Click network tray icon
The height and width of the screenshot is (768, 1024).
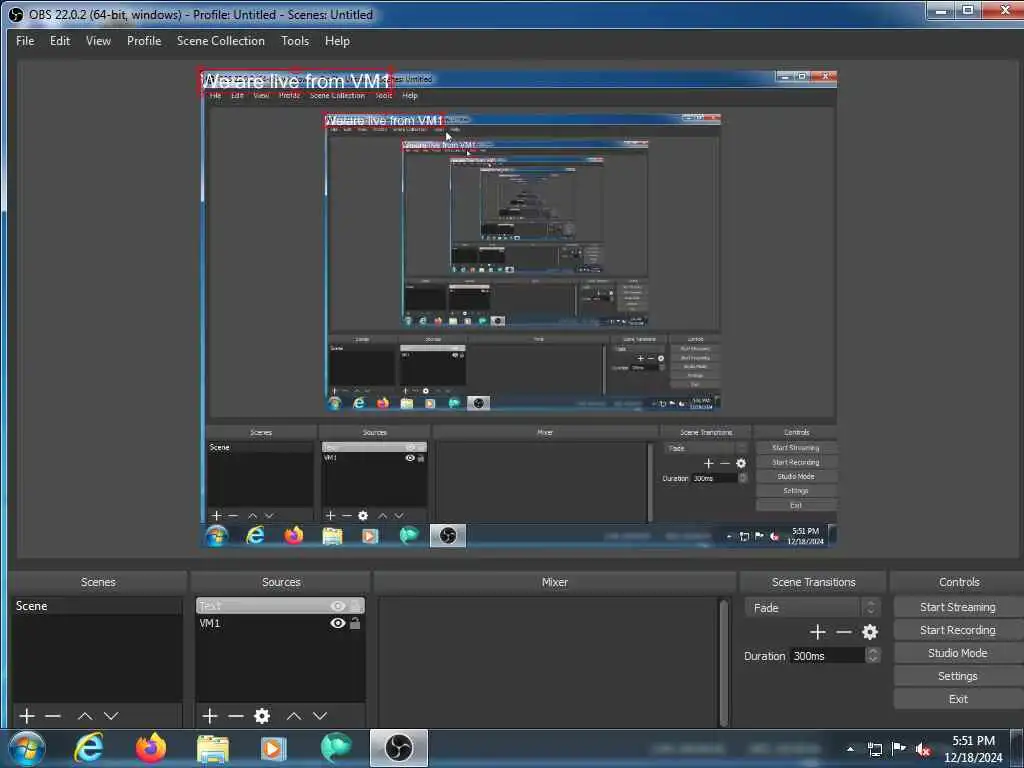875,749
